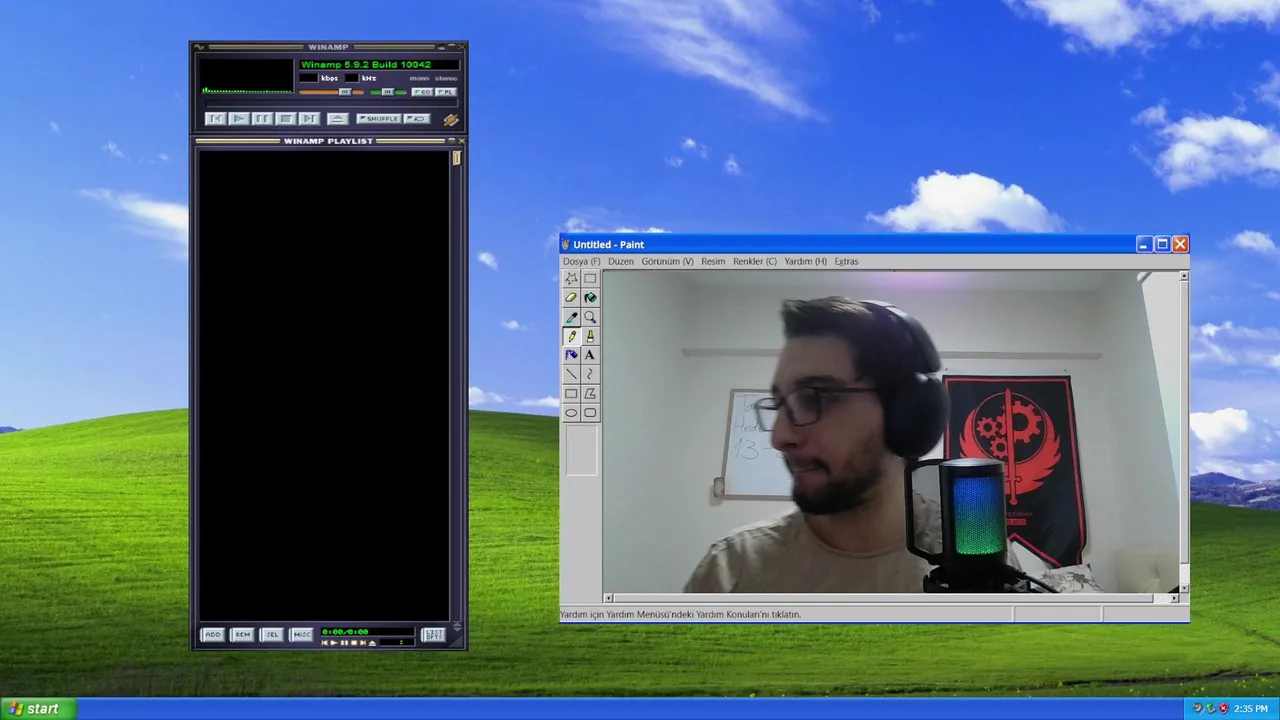
Task: Click the playlist mini Stop button
Action: coord(354,643)
